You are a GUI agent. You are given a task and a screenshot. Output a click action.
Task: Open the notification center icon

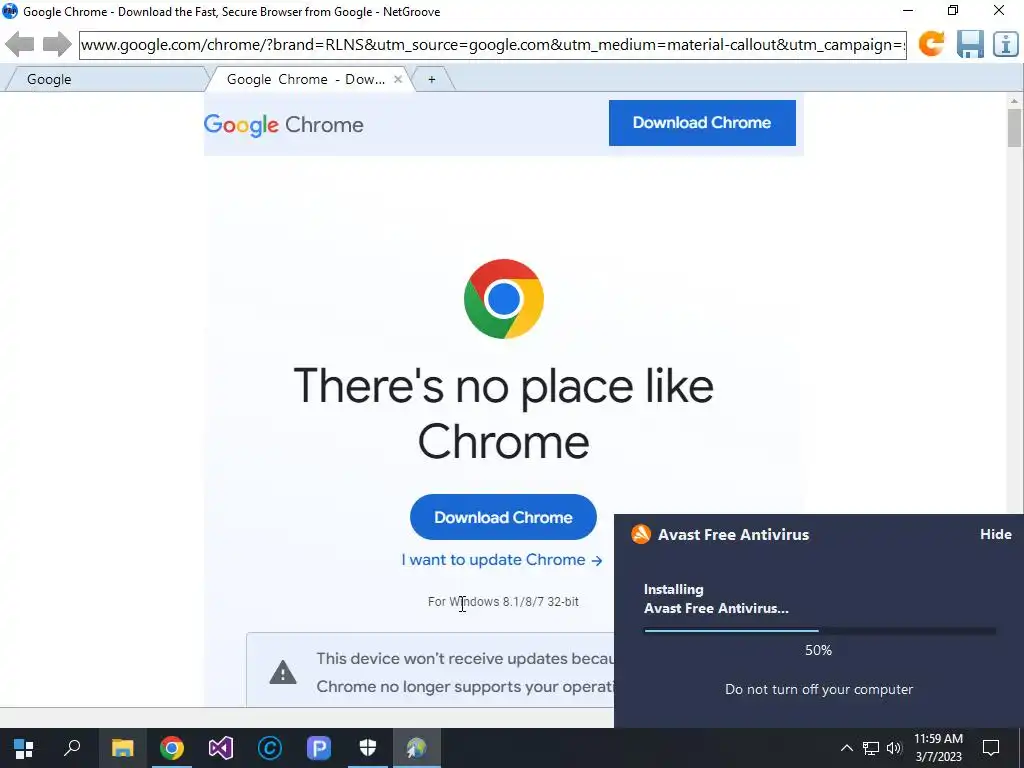coord(991,748)
